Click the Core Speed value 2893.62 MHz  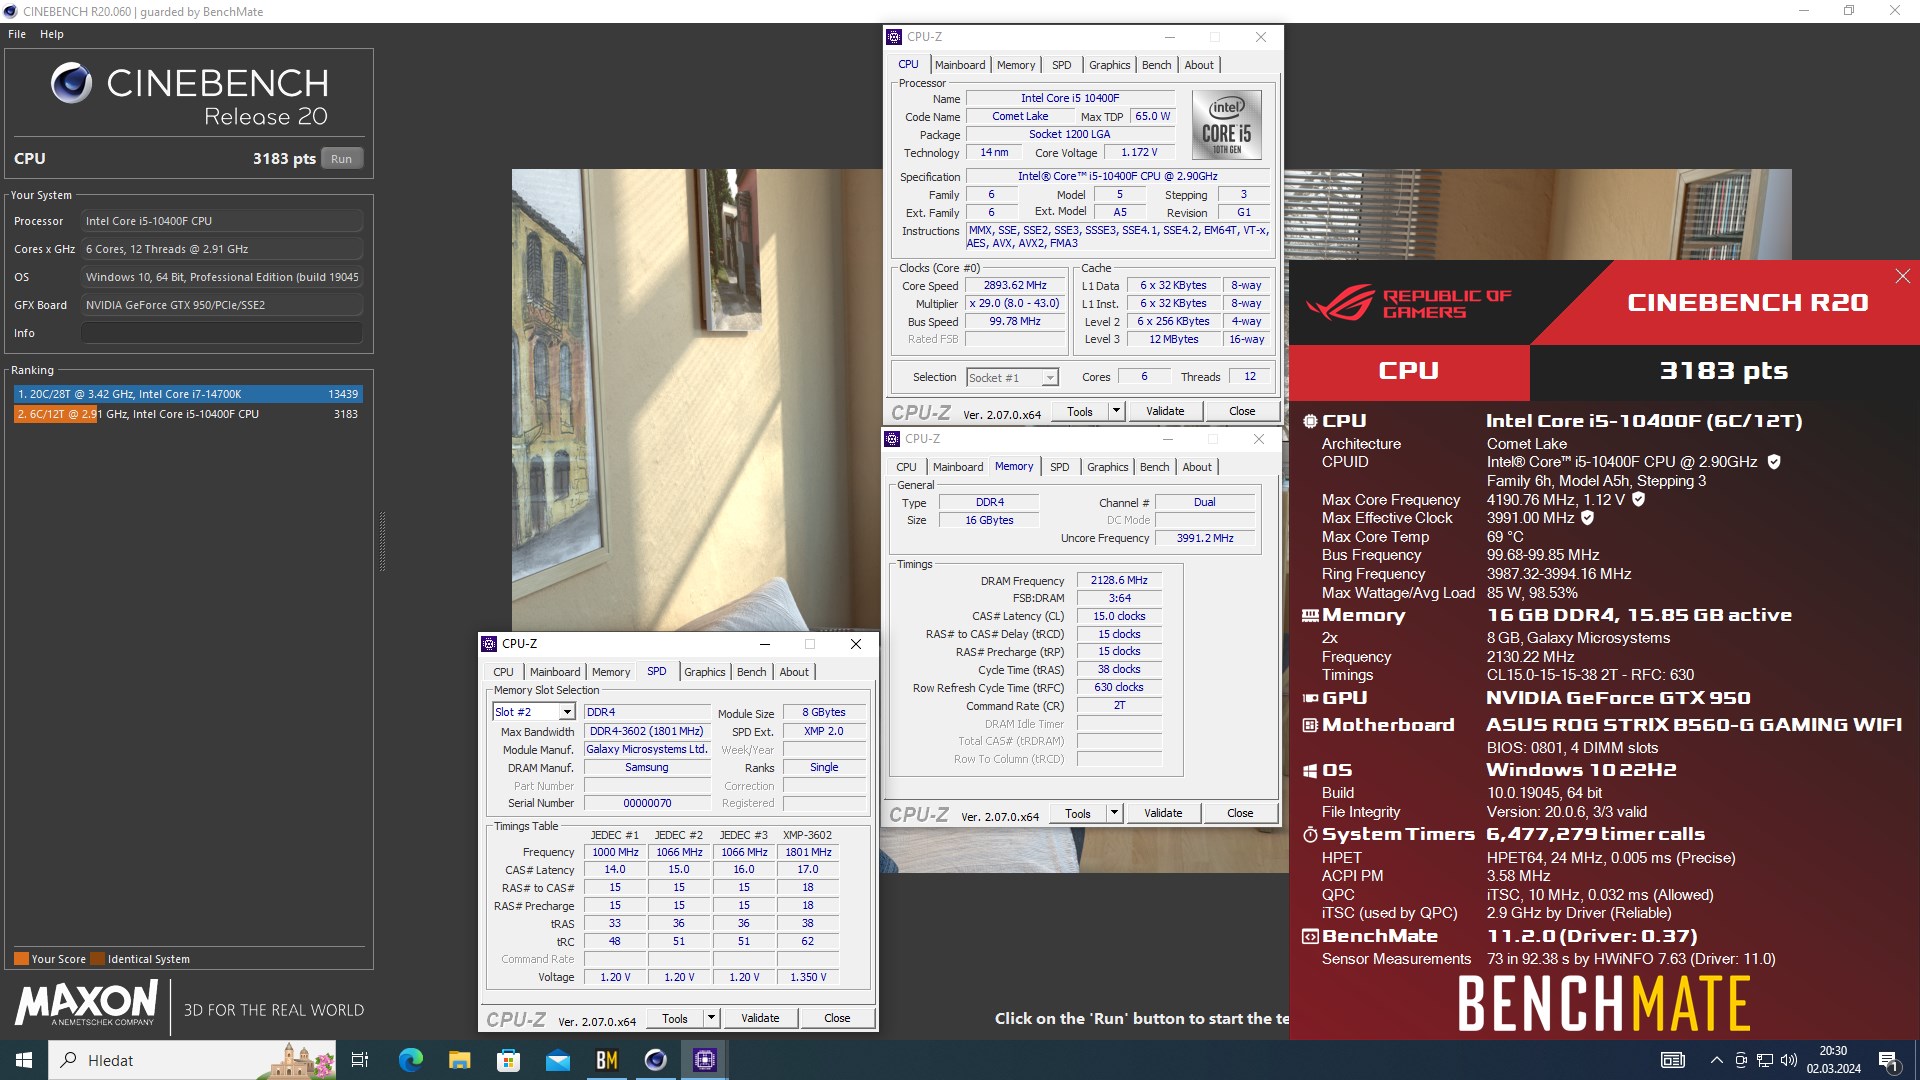pos(1015,286)
